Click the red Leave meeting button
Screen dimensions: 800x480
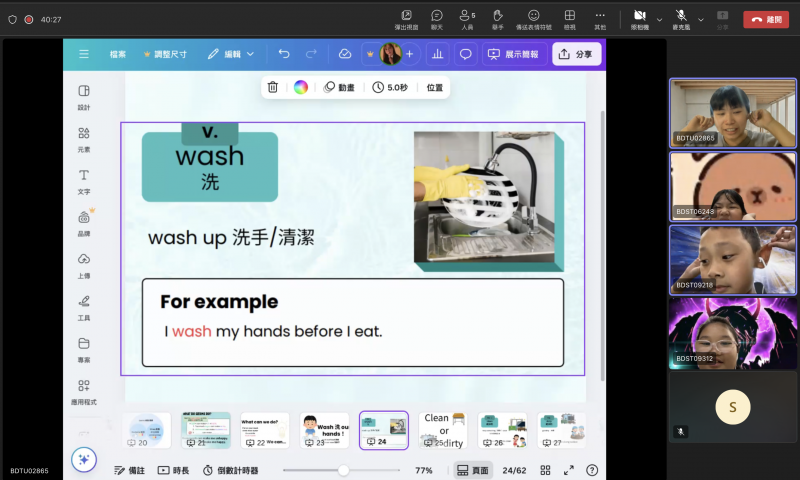click(x=766, y=19)
